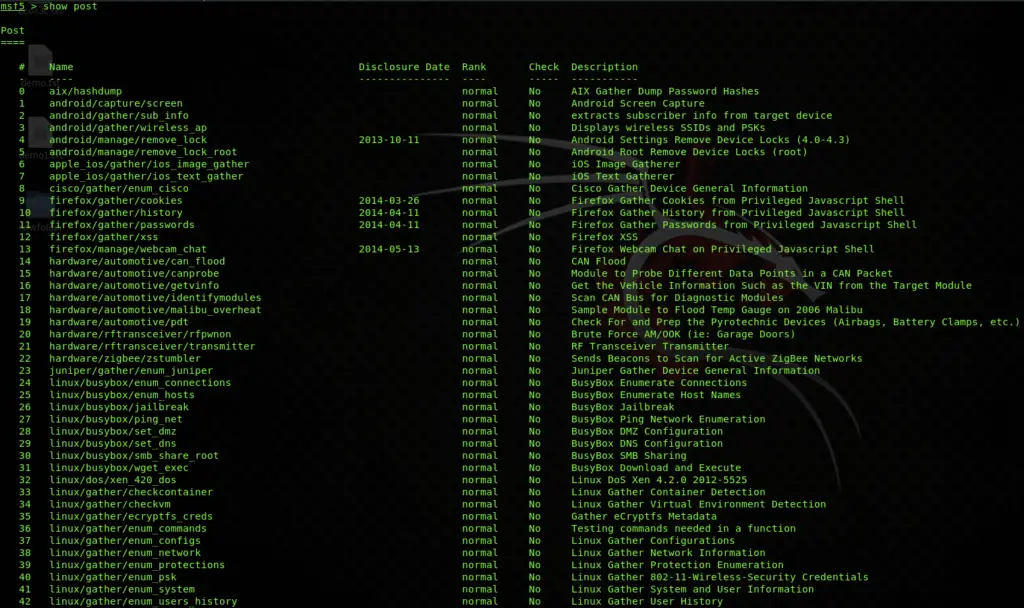Image resolution: width=1024 pixels, height=608 pixels.
Task: Select module 'linux/busybox/enum_connections'
Action: click(x=140, y=383)
